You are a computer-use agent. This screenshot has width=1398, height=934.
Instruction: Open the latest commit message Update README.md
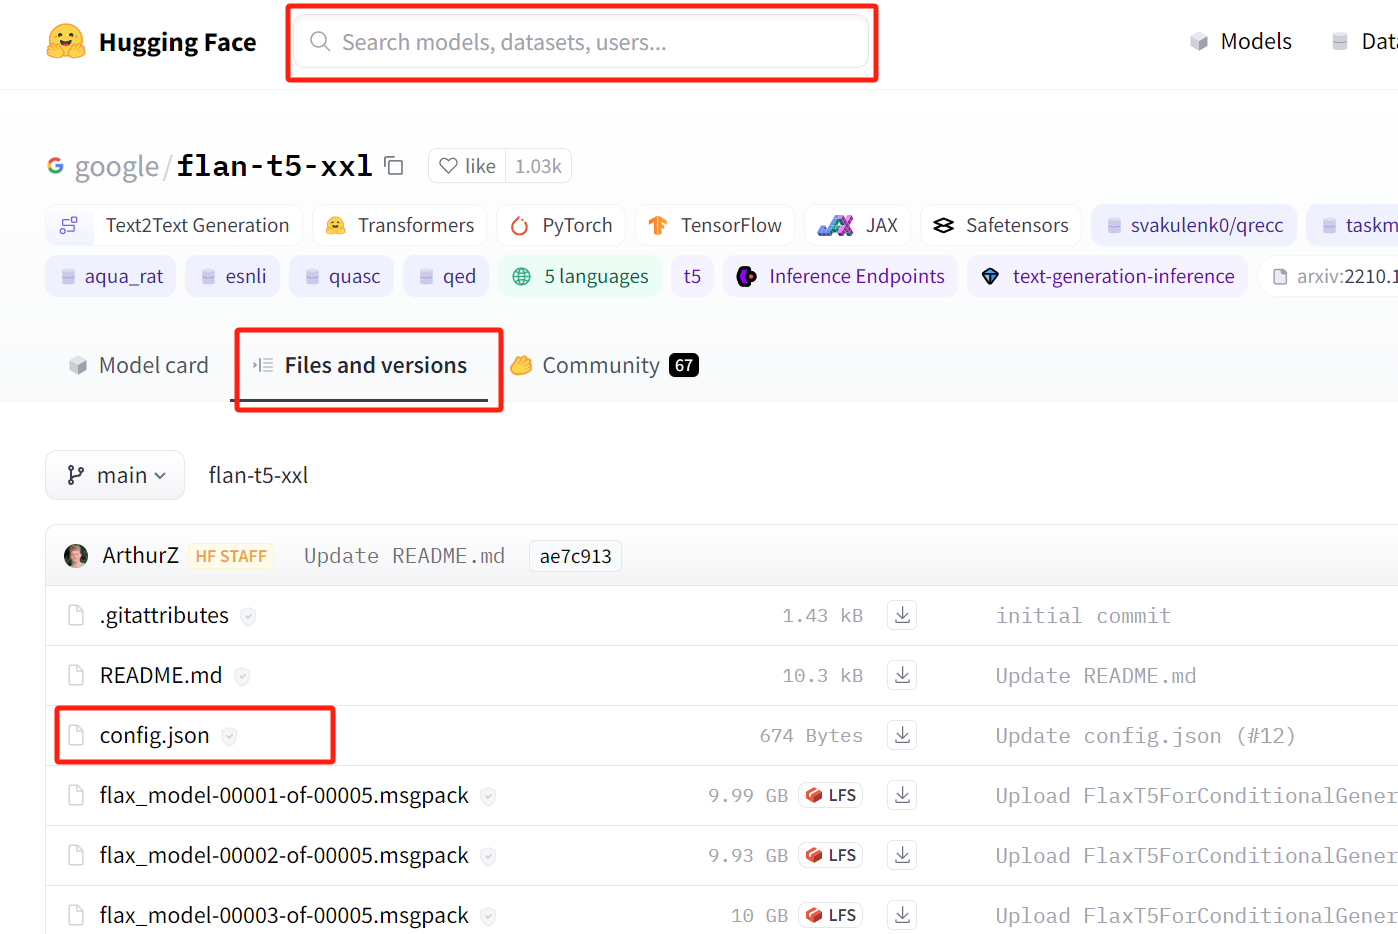404,556
